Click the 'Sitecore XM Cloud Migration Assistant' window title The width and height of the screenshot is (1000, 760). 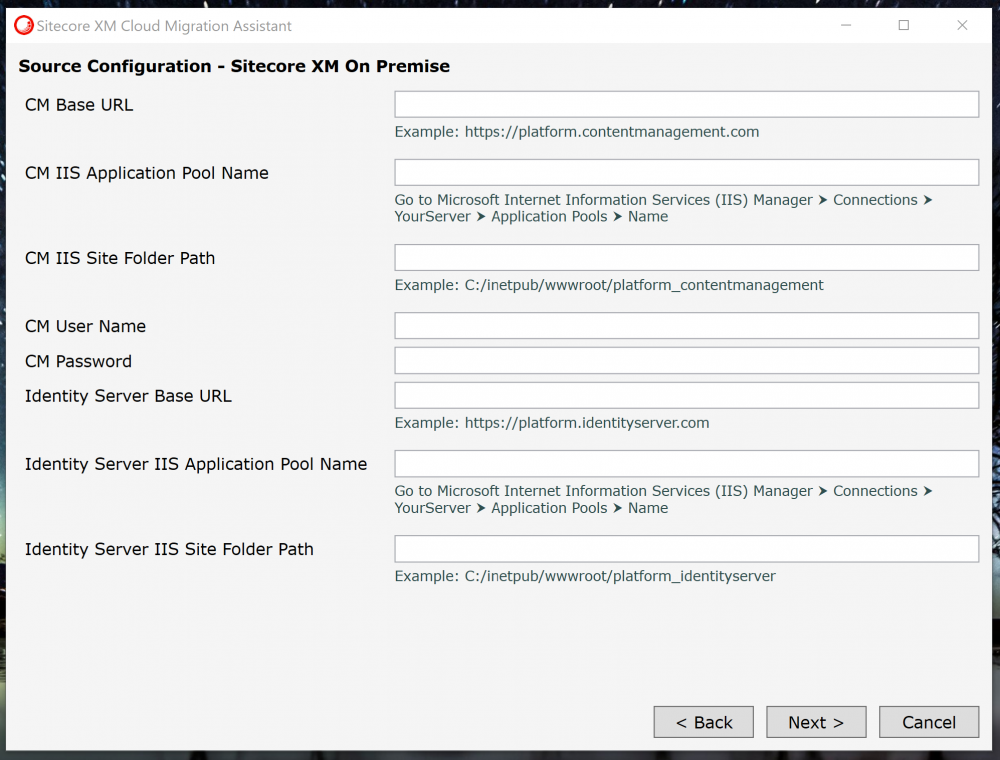click(x=164, y=26)
